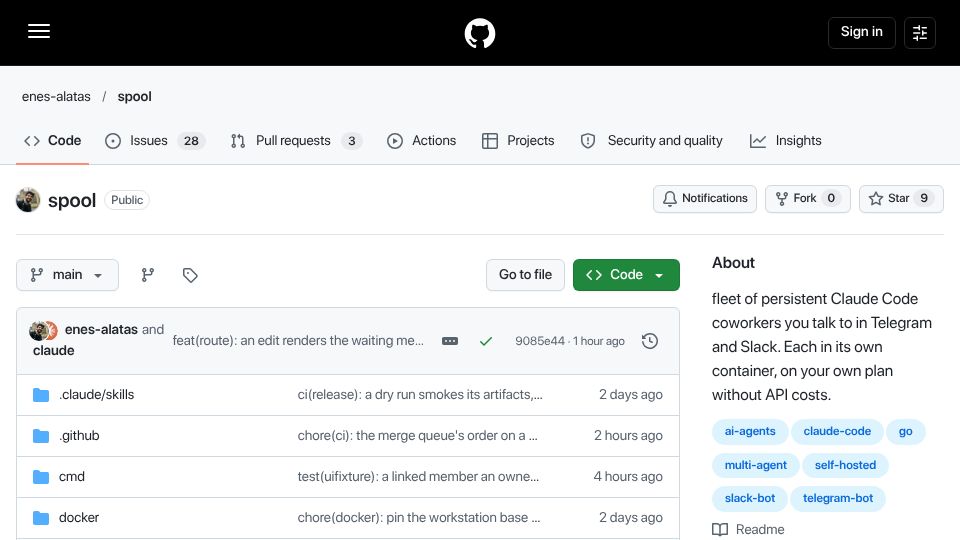
Task: View all branches icon
Action: [148, 275]
